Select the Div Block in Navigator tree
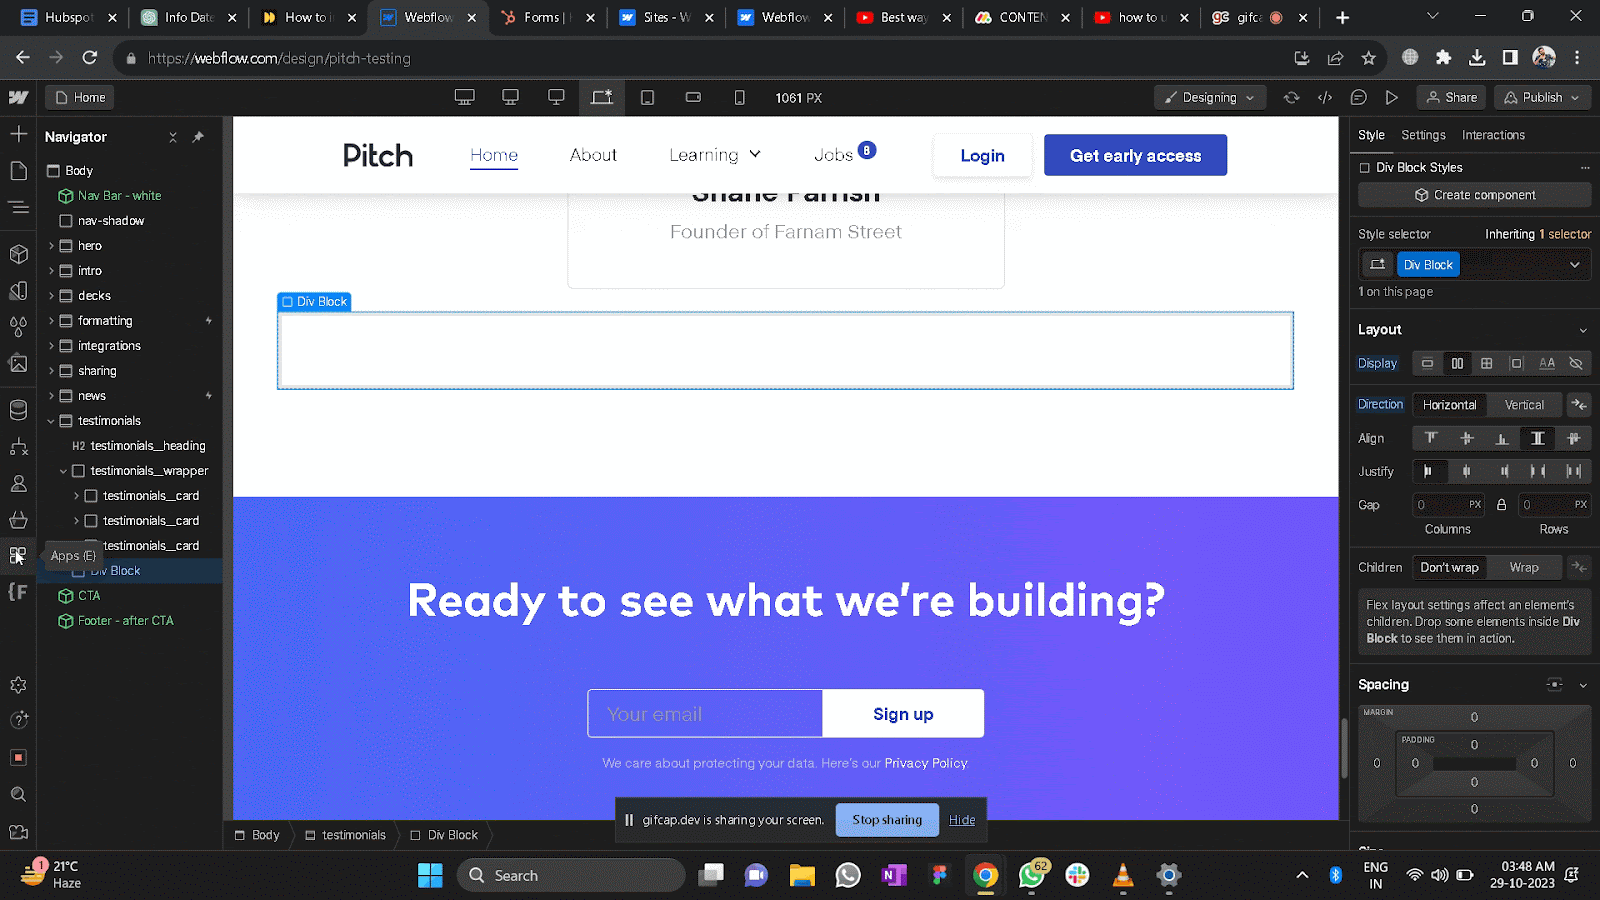 pyautogui.click(x=130, y=571)
